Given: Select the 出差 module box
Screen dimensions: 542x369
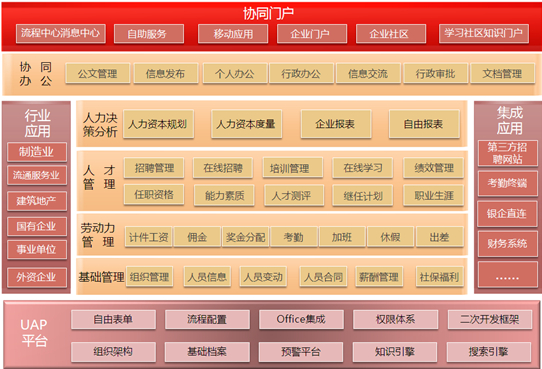Looking at the screenshot, I should click(x=440, y=237).
